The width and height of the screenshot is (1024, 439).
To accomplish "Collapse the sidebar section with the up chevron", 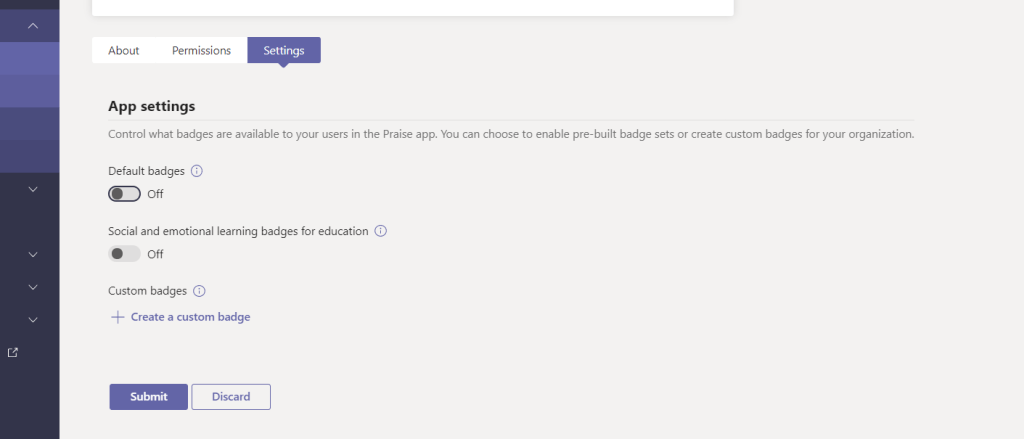I will [x=33, y=25].
